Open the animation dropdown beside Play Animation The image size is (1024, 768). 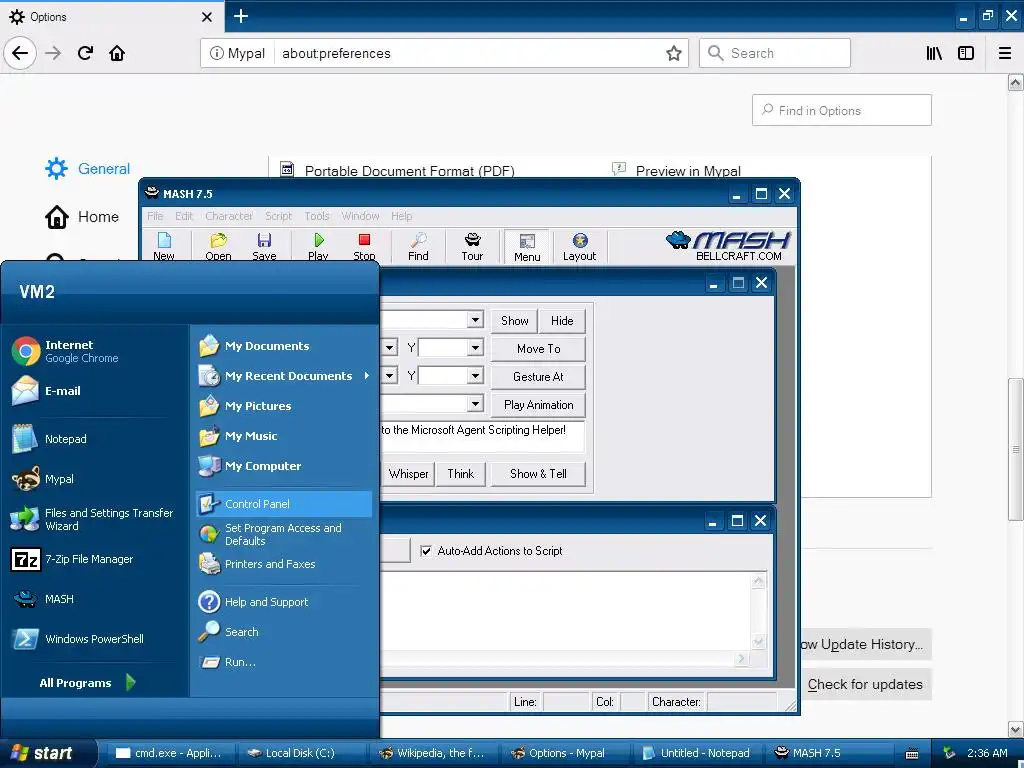475,404
